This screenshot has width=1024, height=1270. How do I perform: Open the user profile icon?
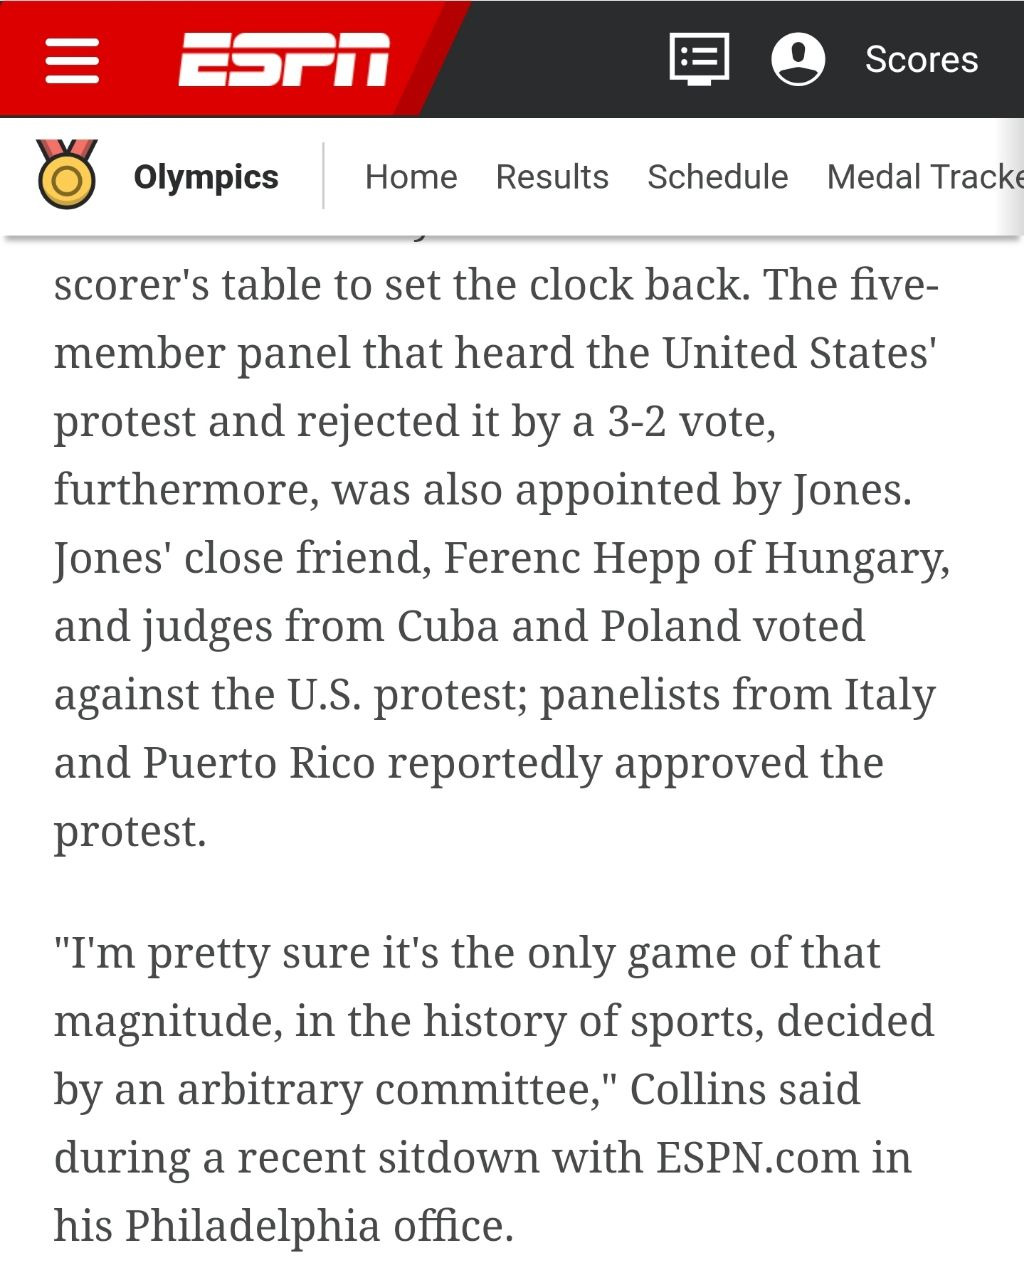[x=798, y=59]
